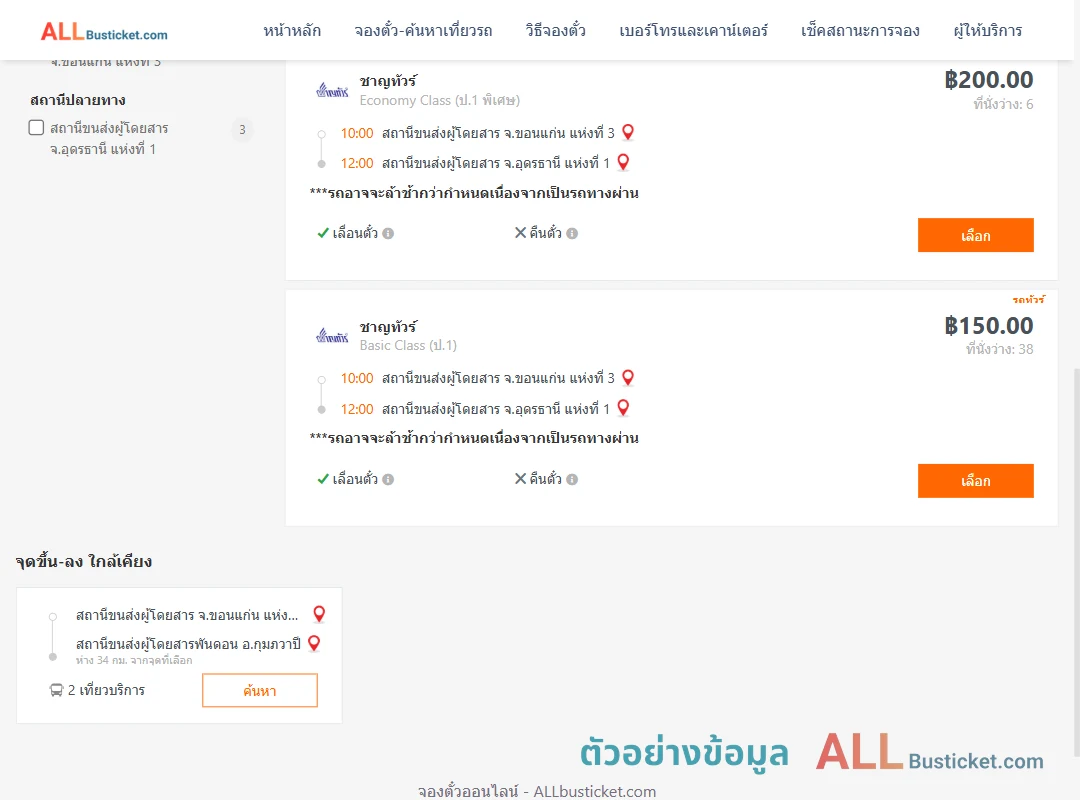Show เลื่อนตั๋ว info icon on Economy trip

(x=388, y=234)
